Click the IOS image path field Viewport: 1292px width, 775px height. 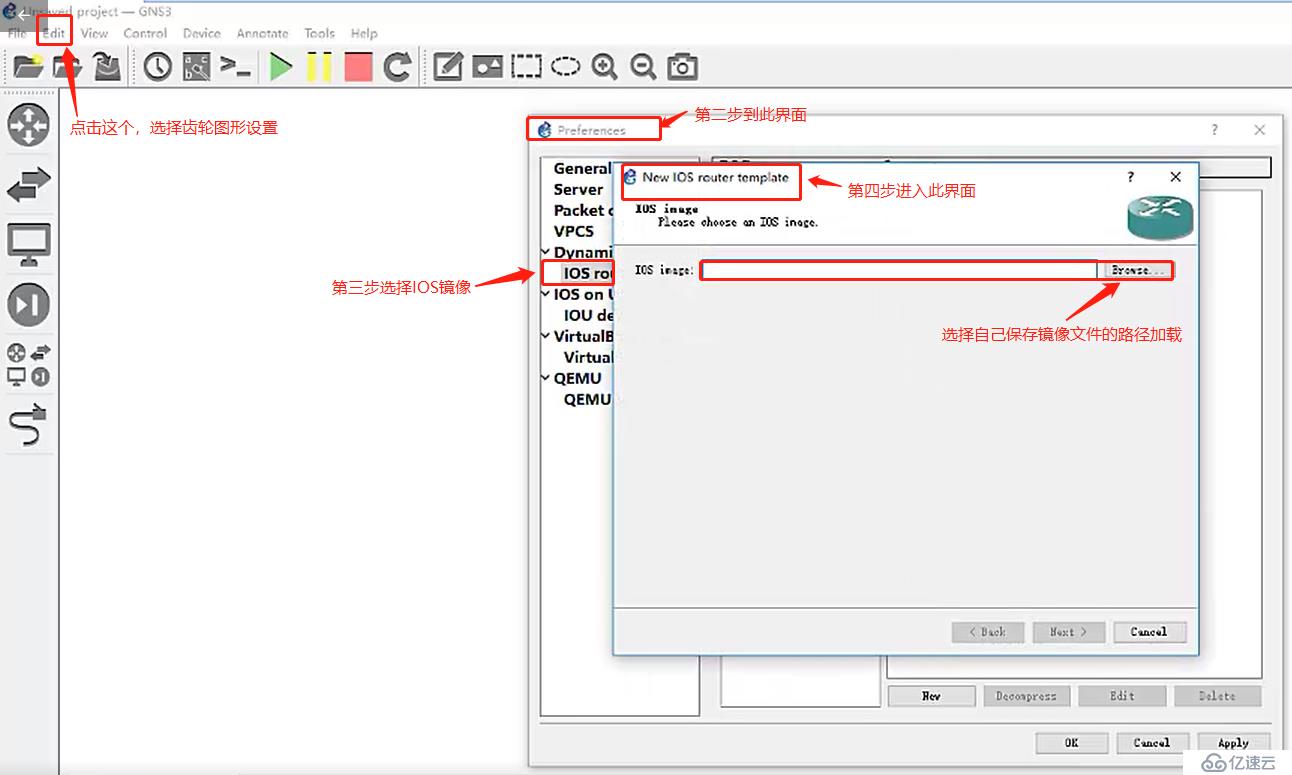point(899,270)
